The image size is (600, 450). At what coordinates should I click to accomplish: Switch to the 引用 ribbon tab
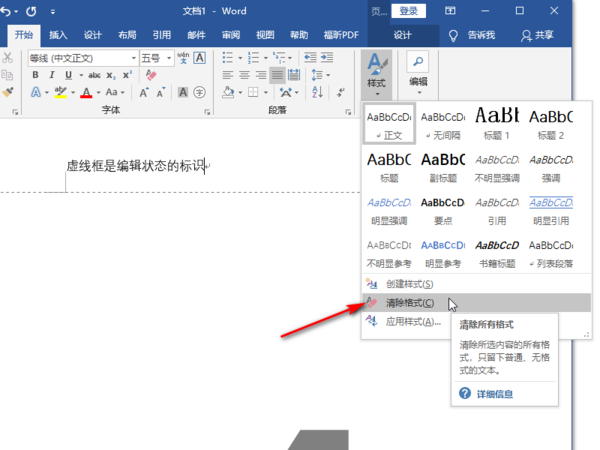tap(161, 35)
